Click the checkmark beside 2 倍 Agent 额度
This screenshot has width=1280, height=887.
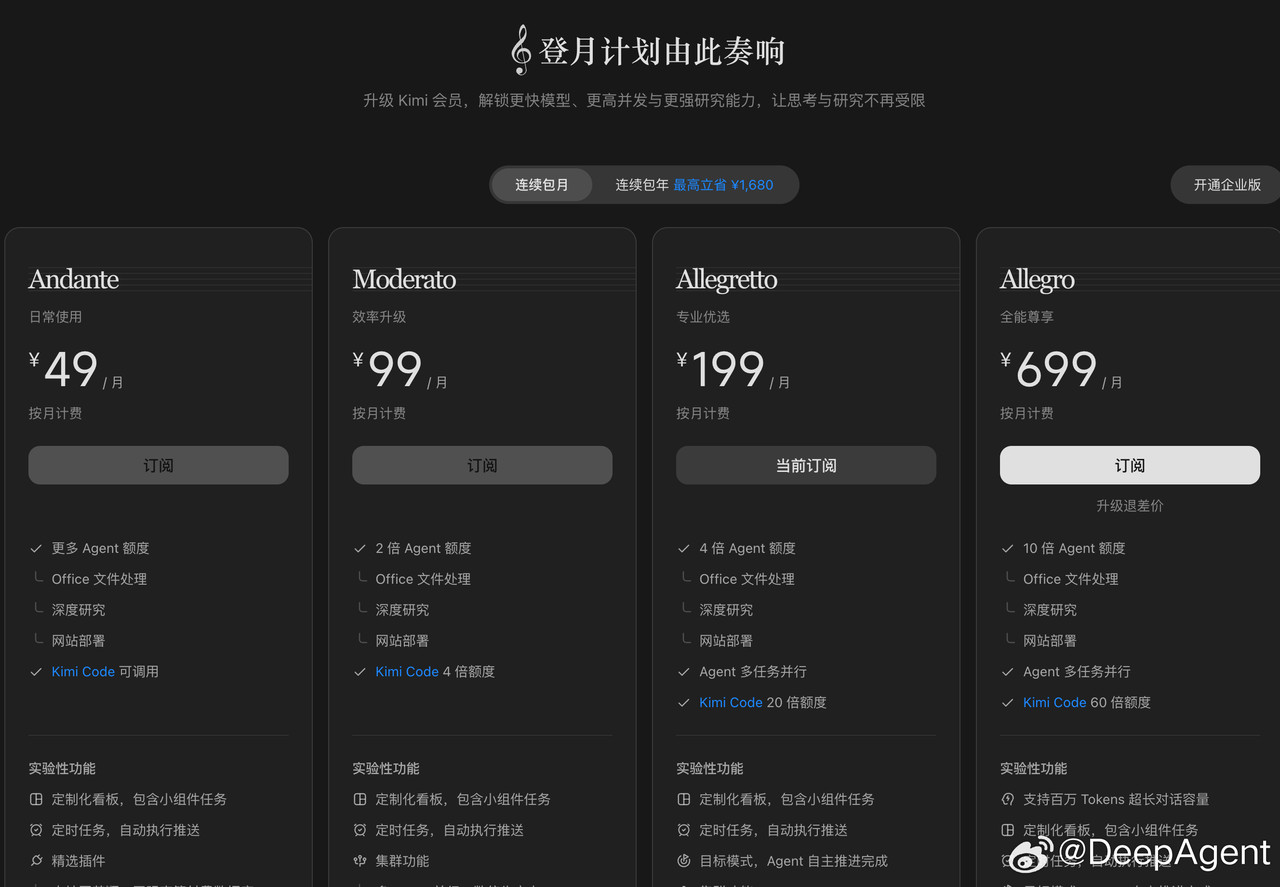click(x=360, y=548)
